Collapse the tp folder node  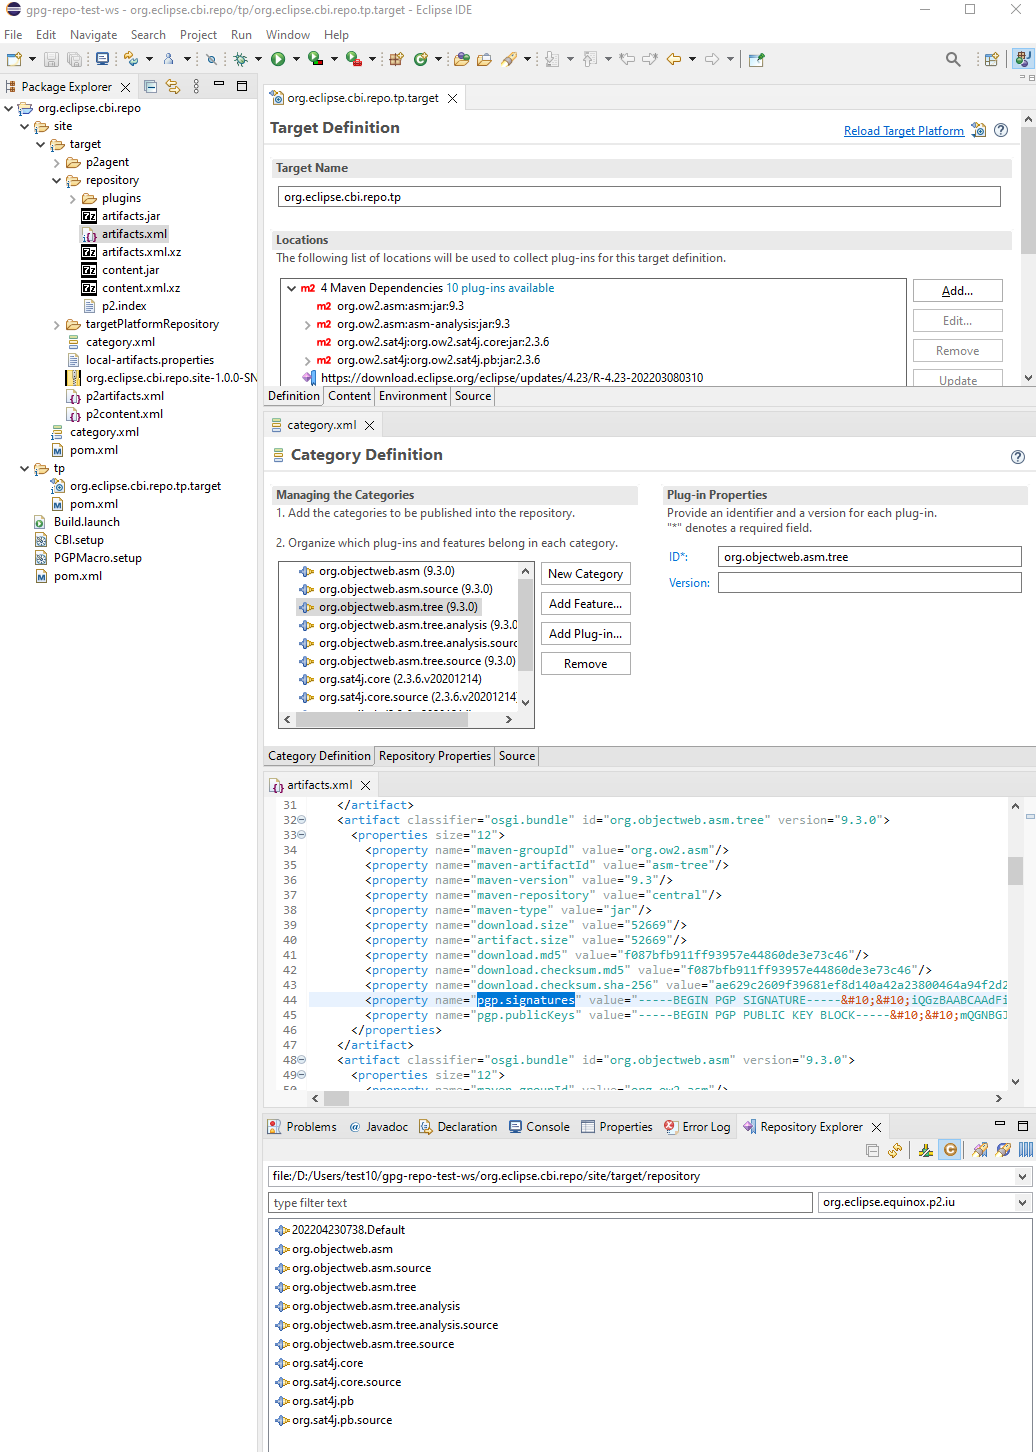[25, 468]
